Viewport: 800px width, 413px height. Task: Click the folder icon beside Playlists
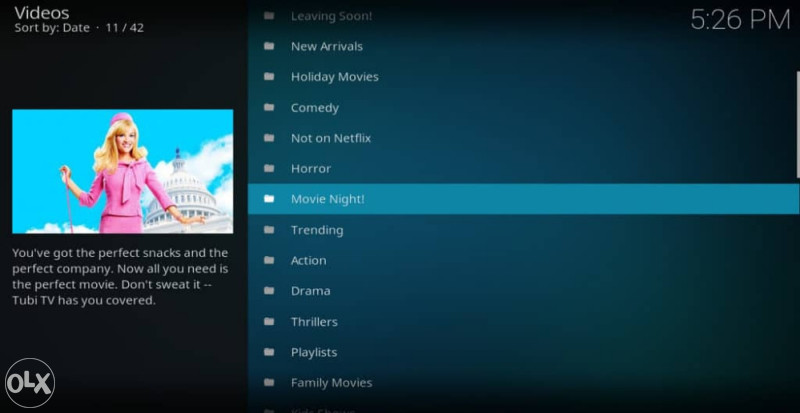point(269,352)
